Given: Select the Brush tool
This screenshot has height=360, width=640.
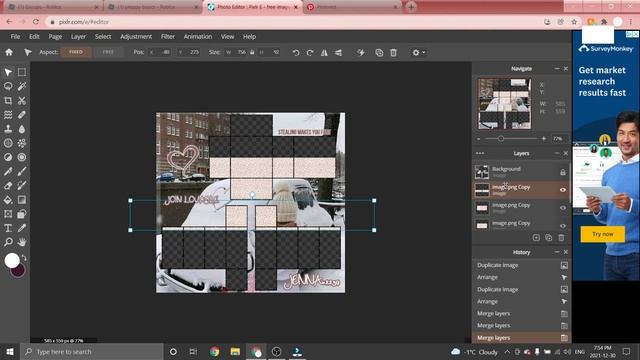Looking at the screenshot, I should pyautogui.click(x=22, y=171).
